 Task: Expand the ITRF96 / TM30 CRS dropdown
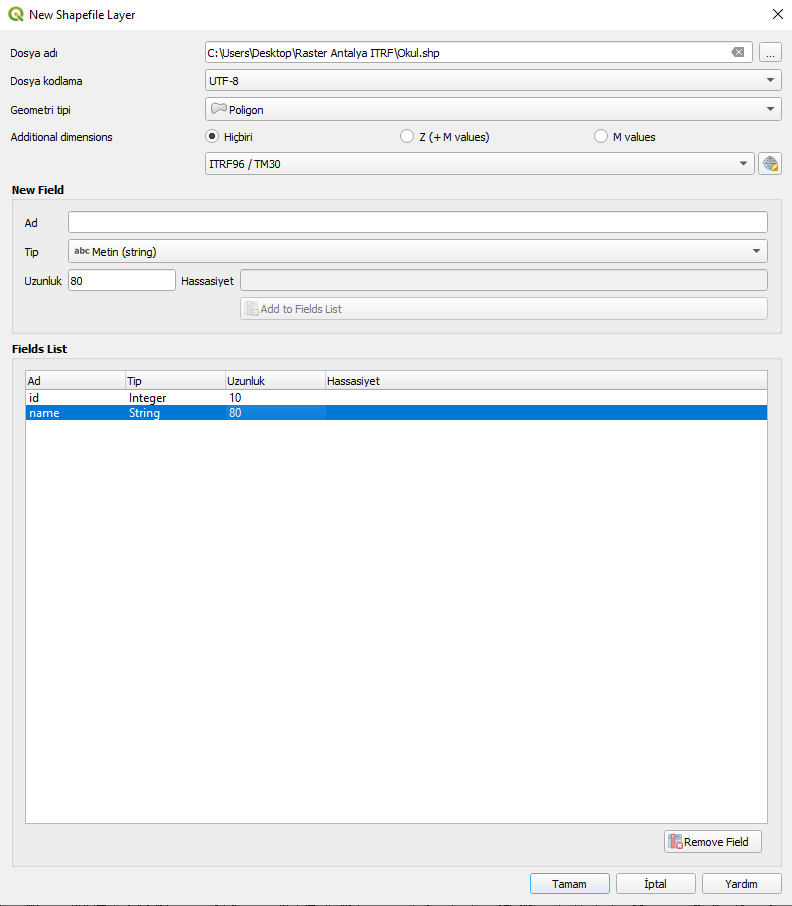tap(479, 164)
